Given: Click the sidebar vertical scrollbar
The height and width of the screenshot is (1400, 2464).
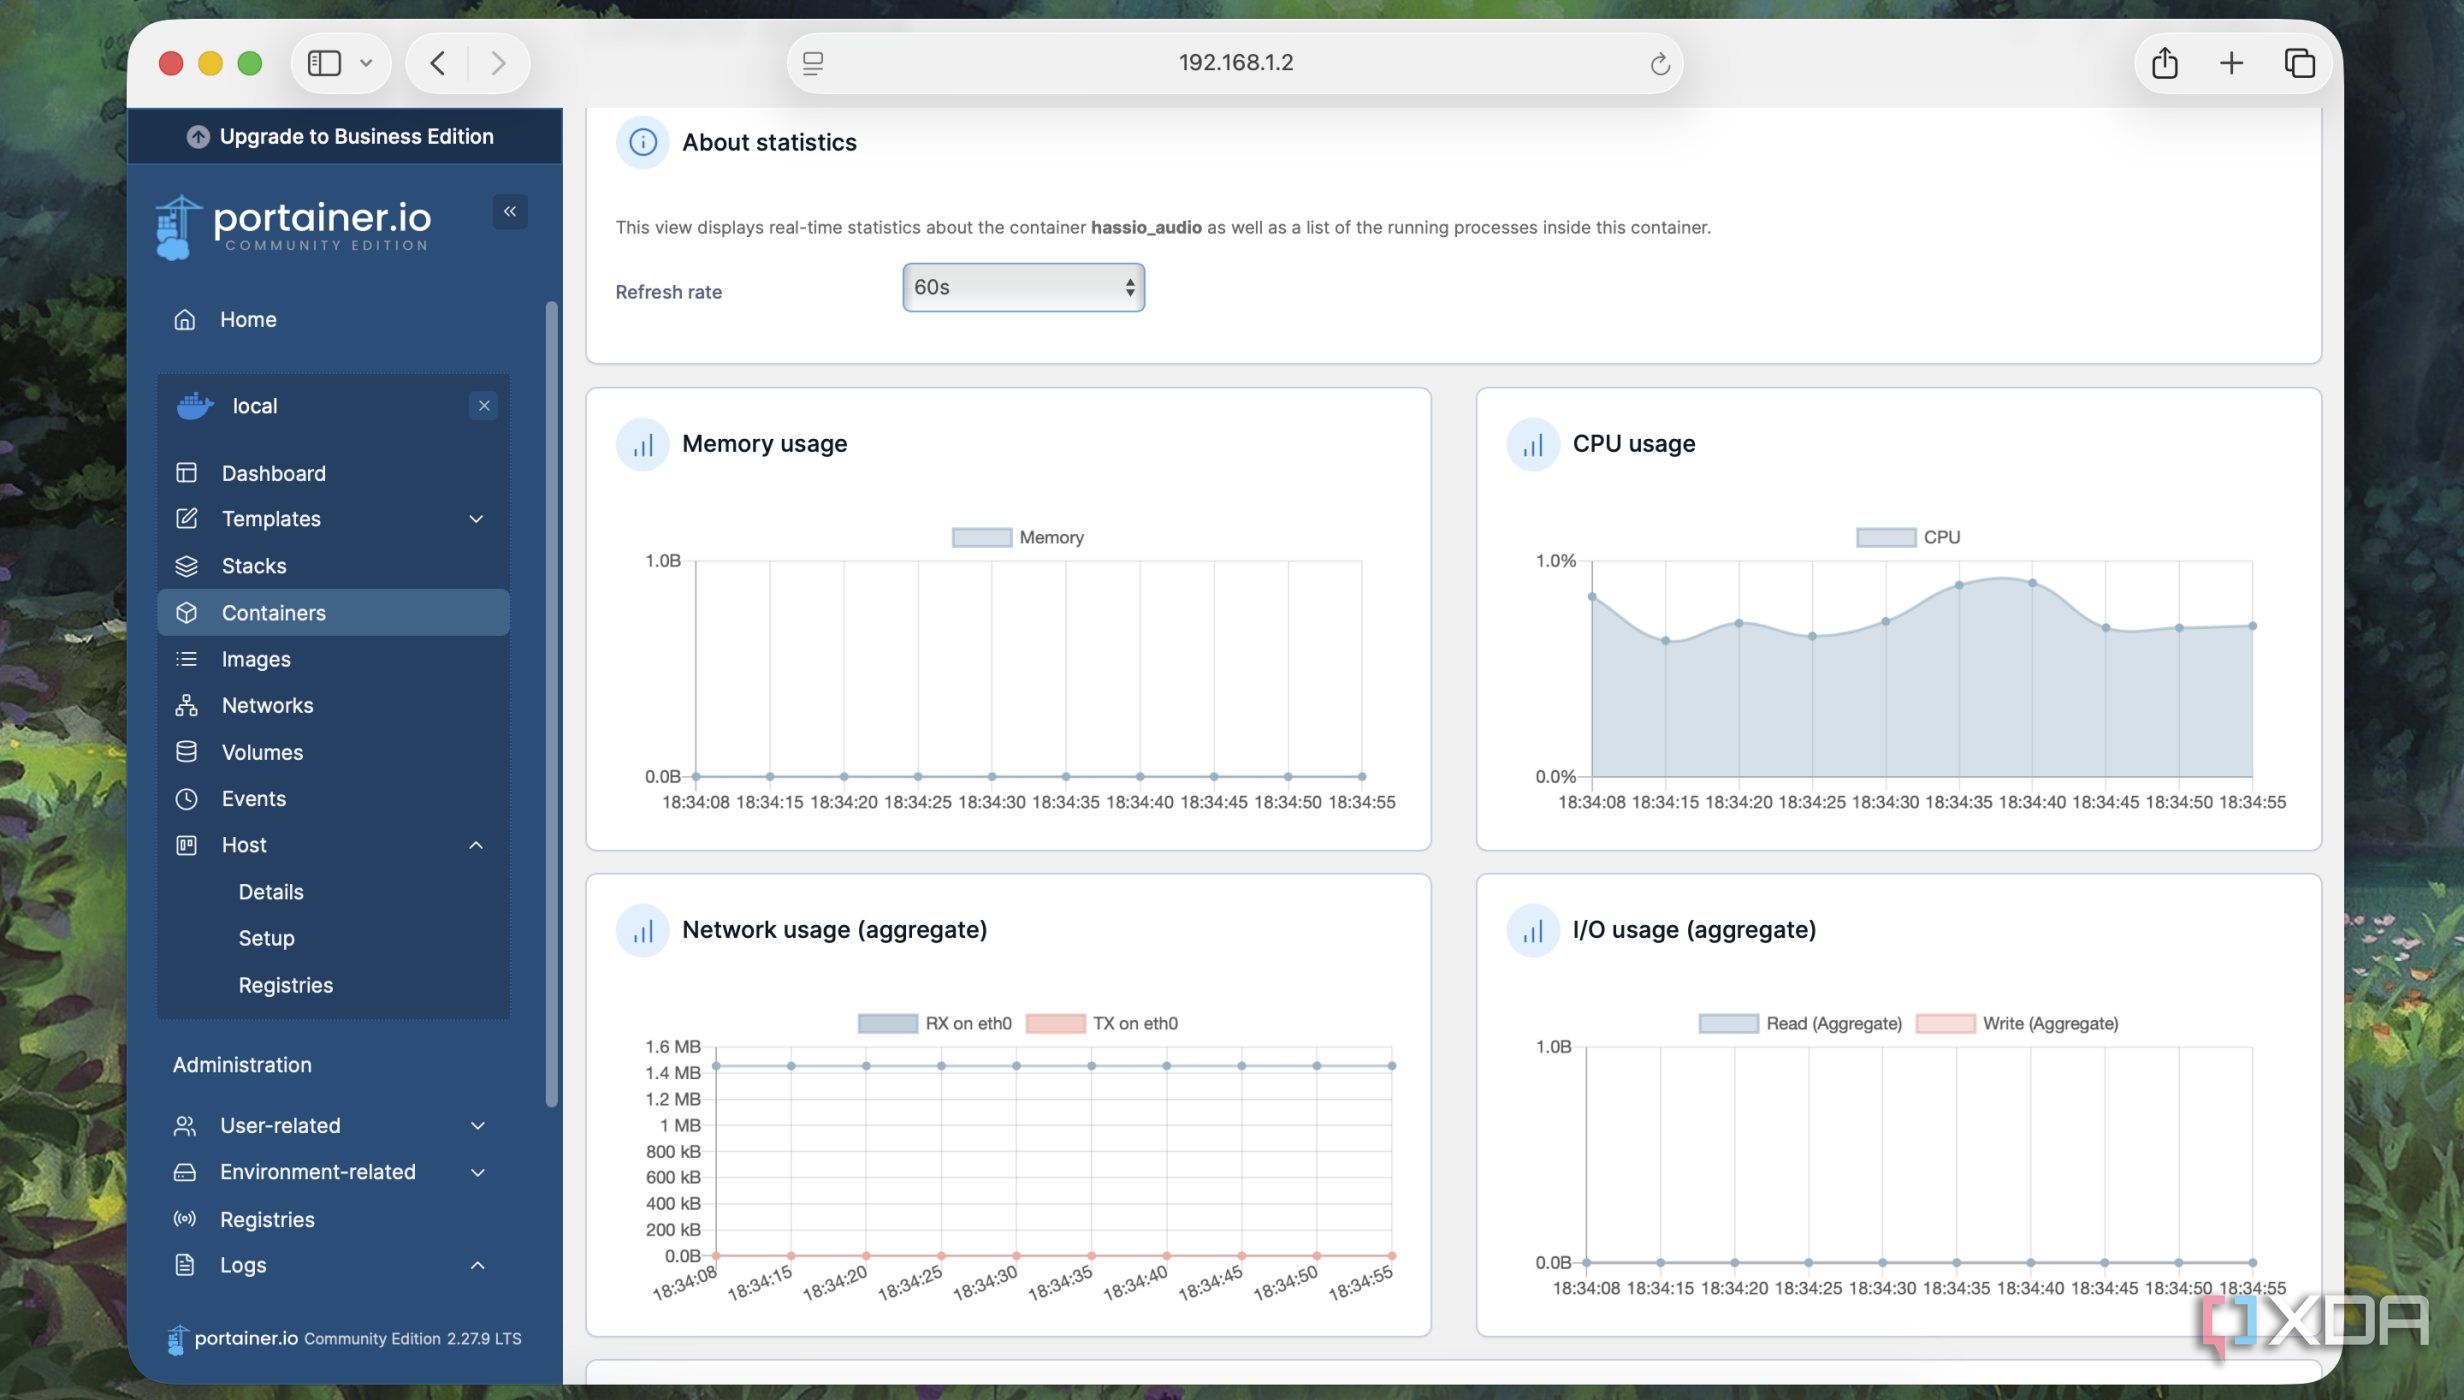Looking at the screenshot, I should tap(551, 703).
